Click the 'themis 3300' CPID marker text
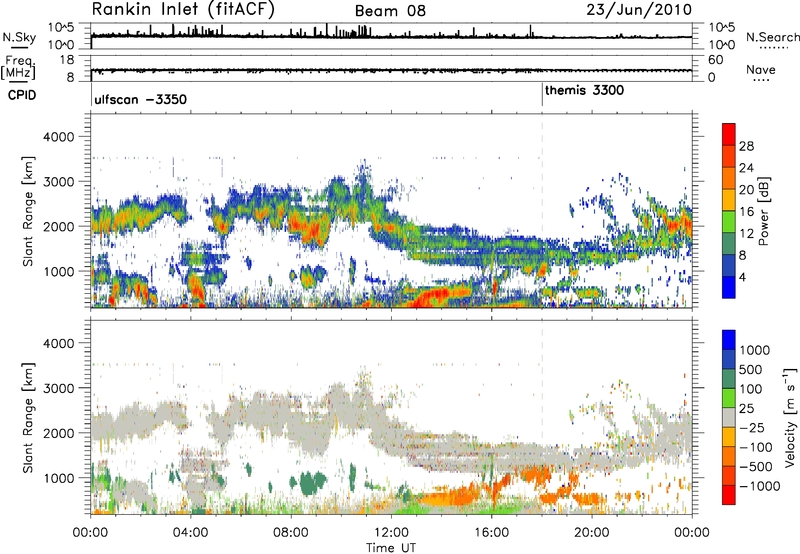Image resolution: width=800 pixels, height=554 pixels. (x=584, y=91)
